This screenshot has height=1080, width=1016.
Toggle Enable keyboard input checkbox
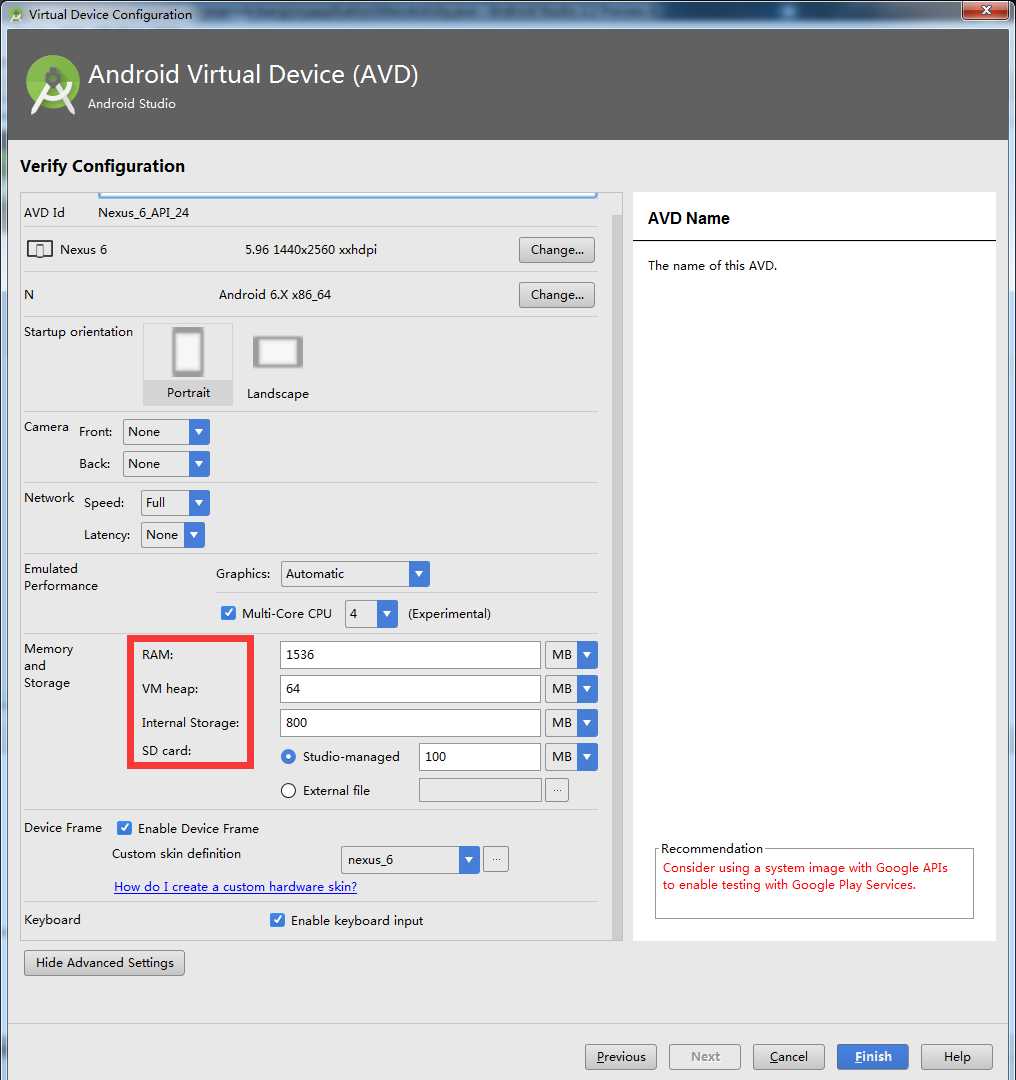tap(277, 920)
